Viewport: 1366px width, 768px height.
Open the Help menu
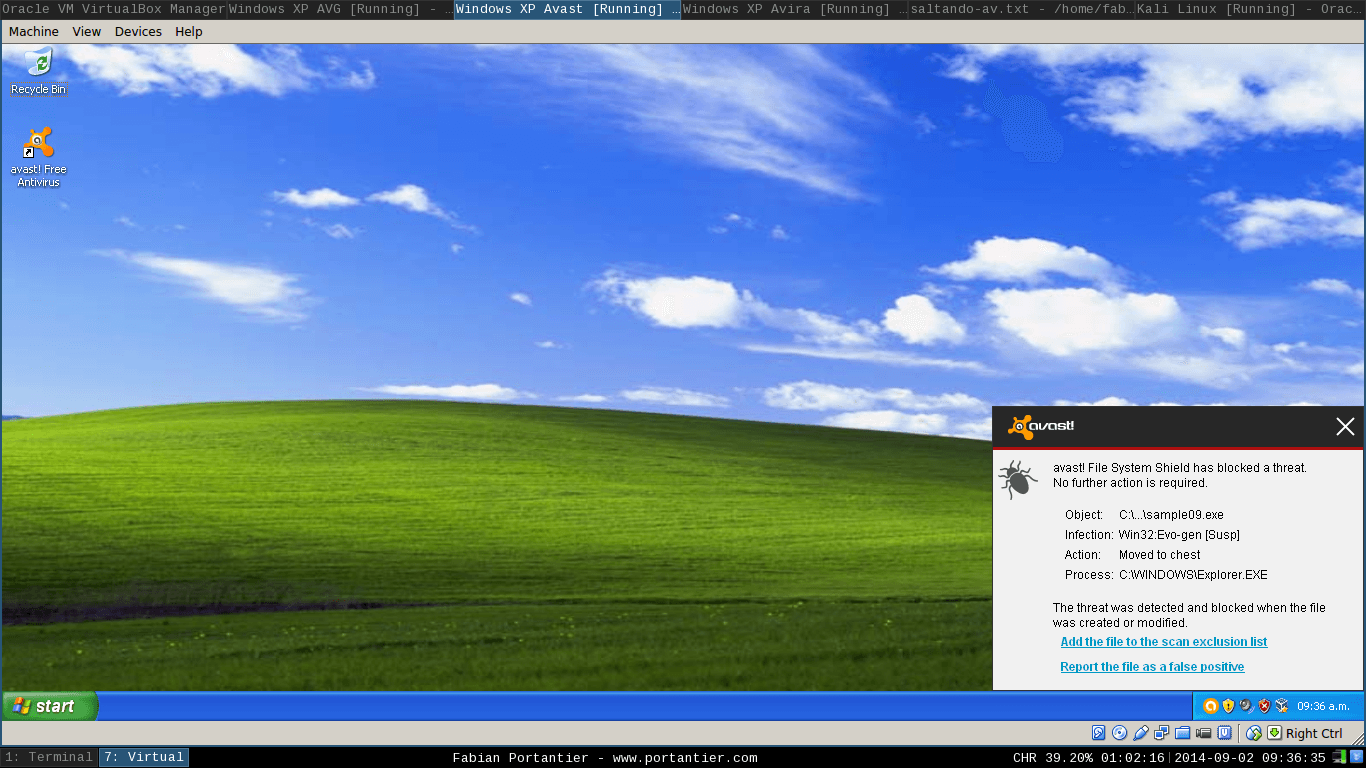click(x=189, y=31)
